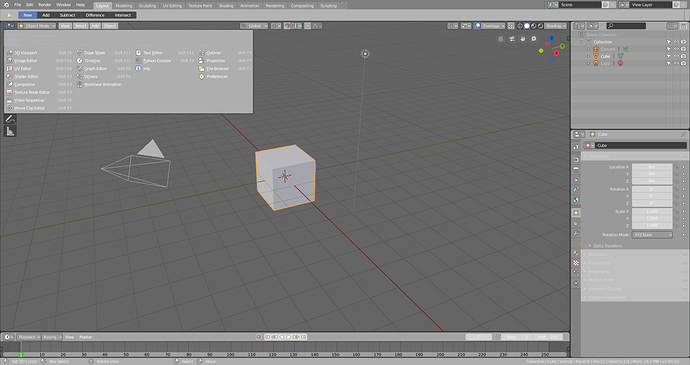Open the Shading options dropdown

[556, 26]
